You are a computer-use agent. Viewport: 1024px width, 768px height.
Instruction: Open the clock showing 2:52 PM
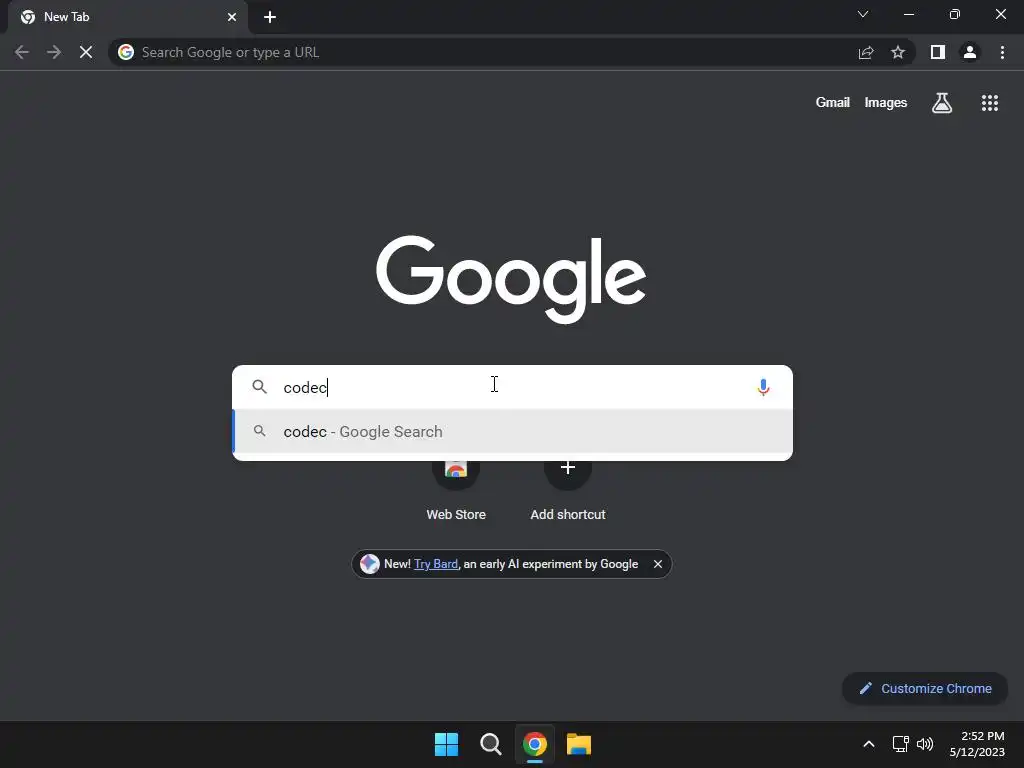[x=977, y=744]
